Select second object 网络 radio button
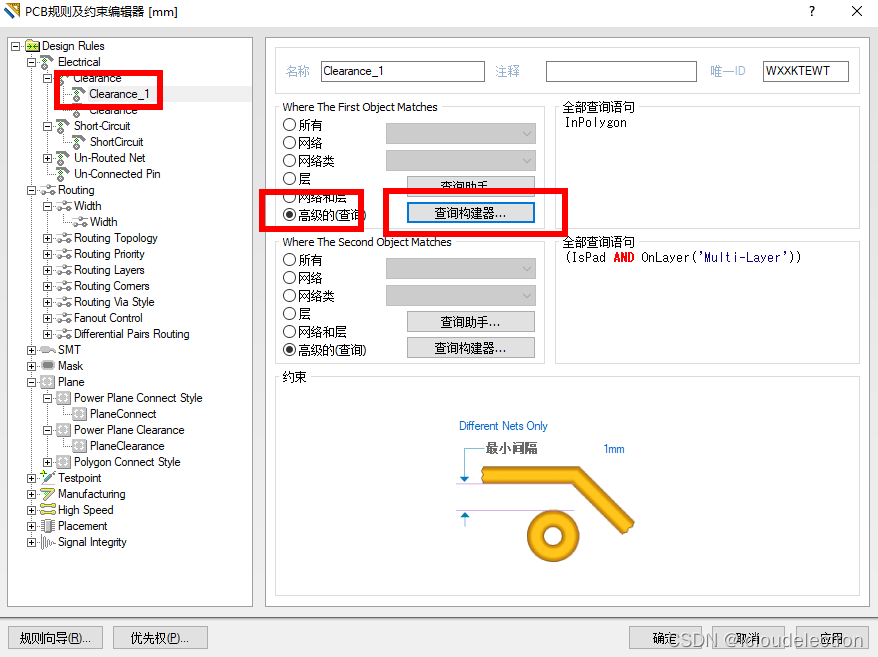Viewport: 878px width, 657px height. tap(289, 277)
